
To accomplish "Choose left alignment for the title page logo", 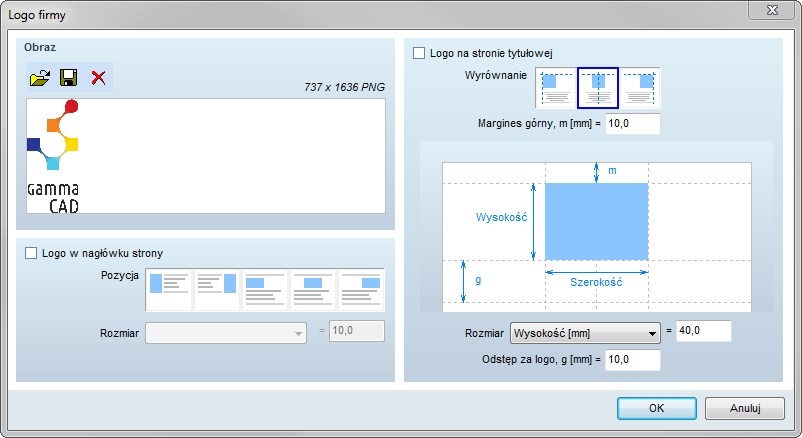I will 556,88.
